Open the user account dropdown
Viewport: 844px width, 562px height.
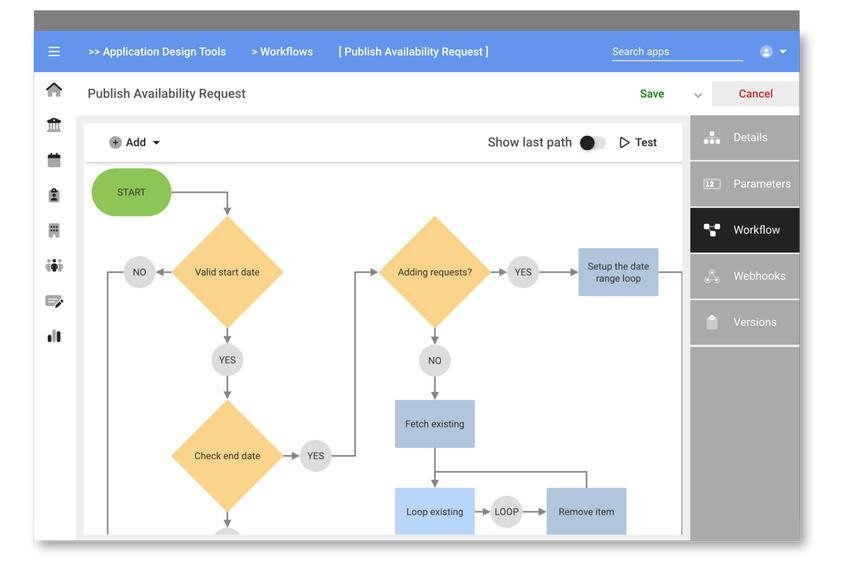772,52
